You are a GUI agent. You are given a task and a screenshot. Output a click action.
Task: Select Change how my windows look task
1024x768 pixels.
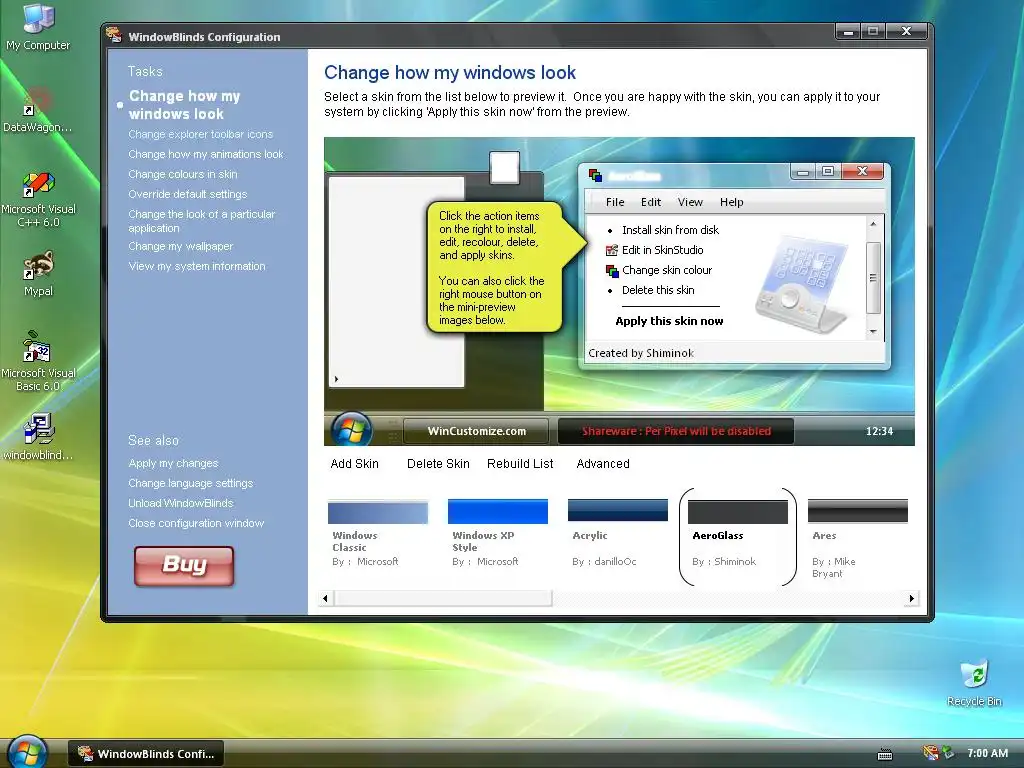184,104
